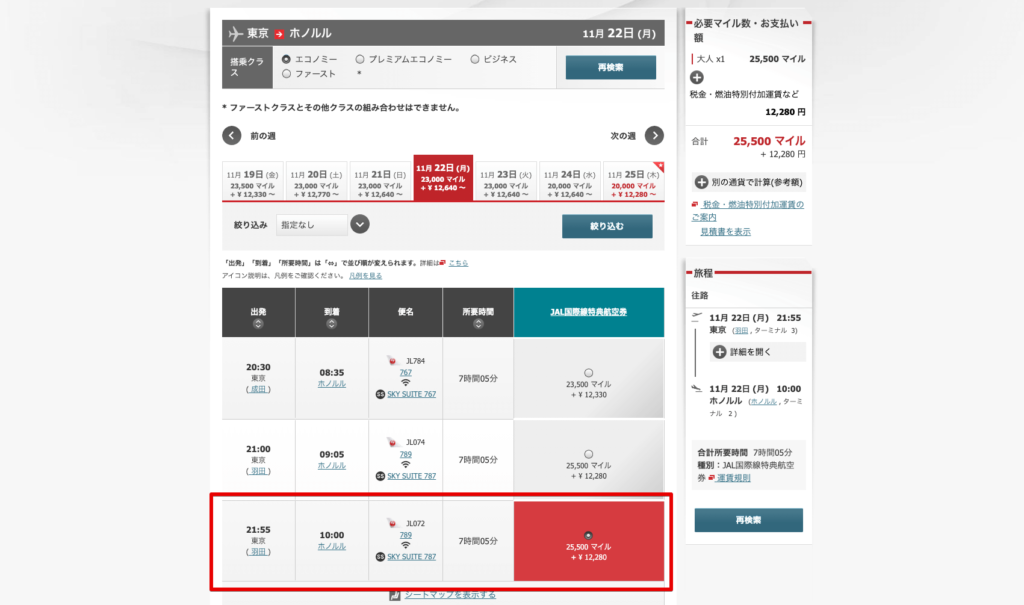
Task: Expand 別の通貨で計算(参考額)
Action: point(748,182)
